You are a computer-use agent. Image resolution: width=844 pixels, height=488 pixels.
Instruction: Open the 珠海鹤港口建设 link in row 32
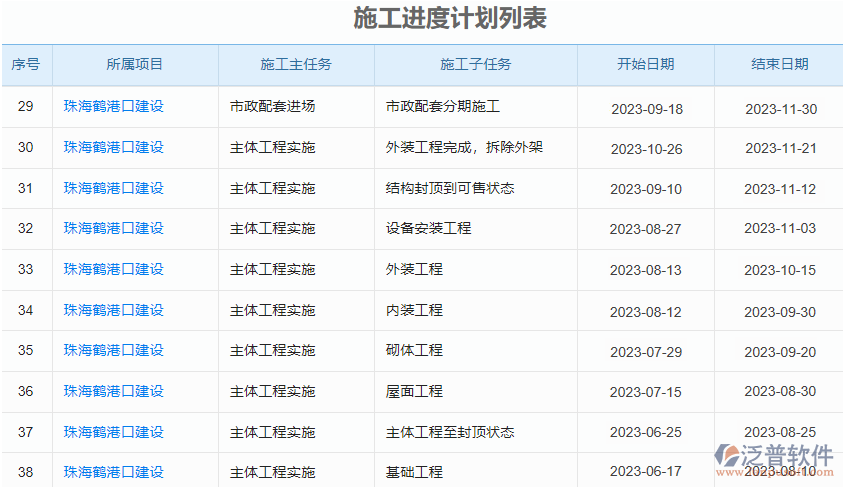(114, 229)
